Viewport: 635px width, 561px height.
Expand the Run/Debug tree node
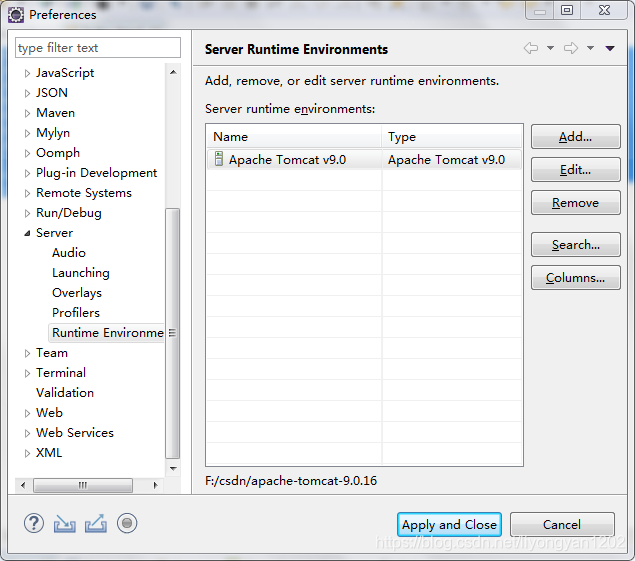(27, 213)
